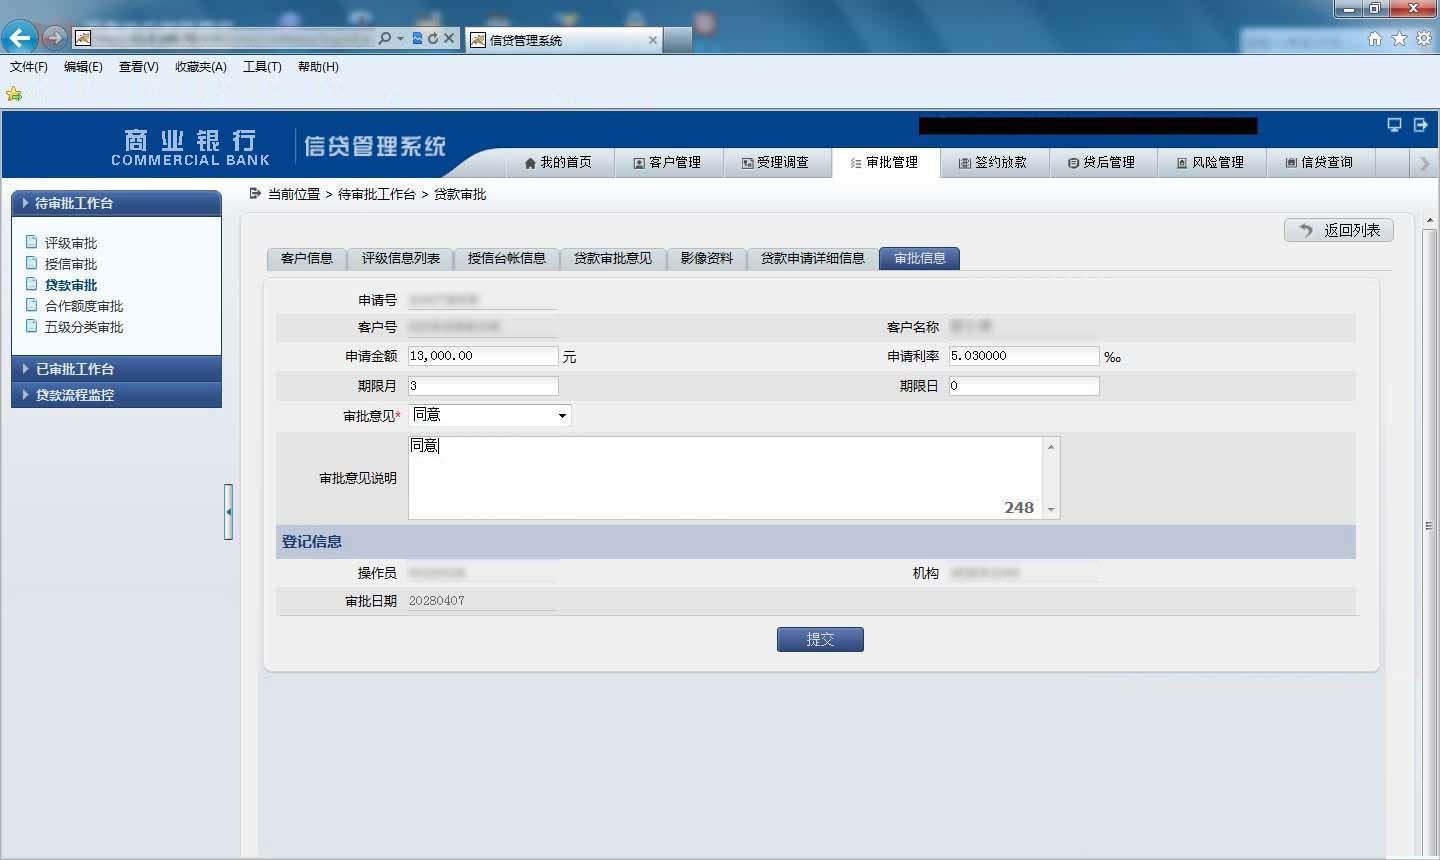Open 授信审批 in sidebar
The image size is (1440, 860).
(x=70, y=264)
